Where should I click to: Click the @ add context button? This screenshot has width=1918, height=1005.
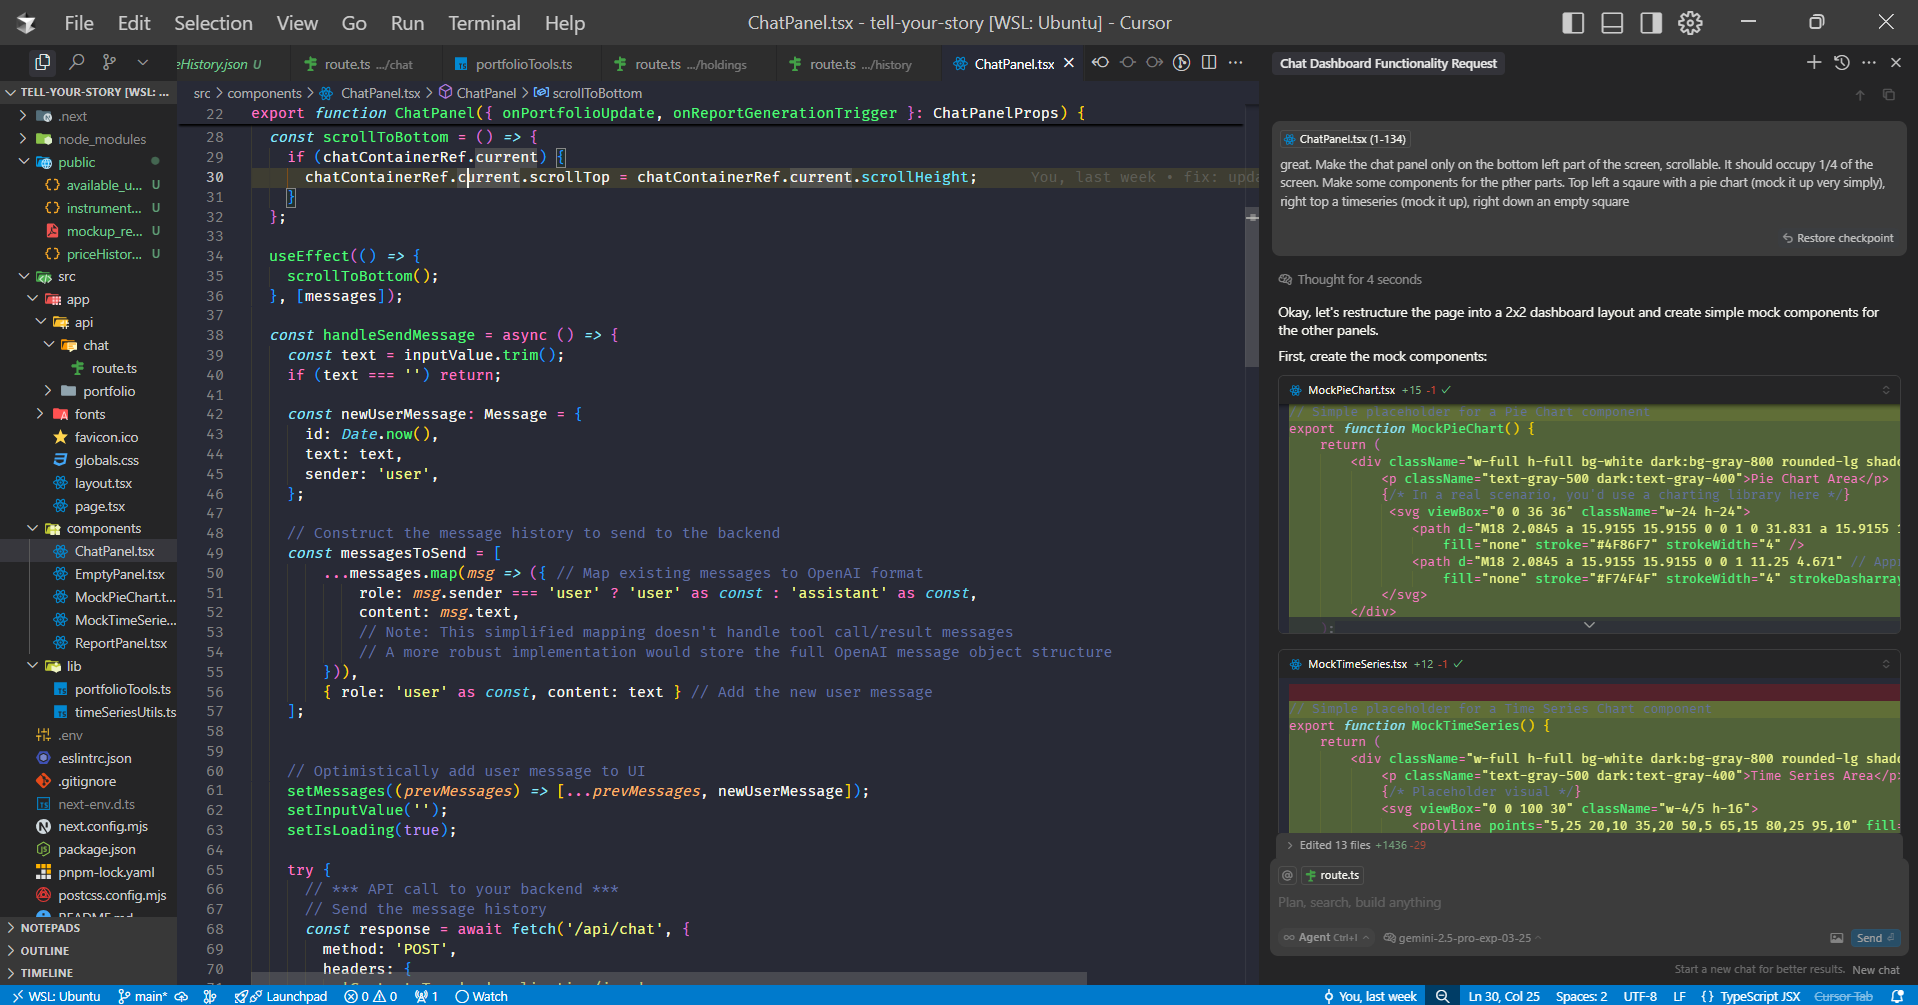pos(1288,875)
